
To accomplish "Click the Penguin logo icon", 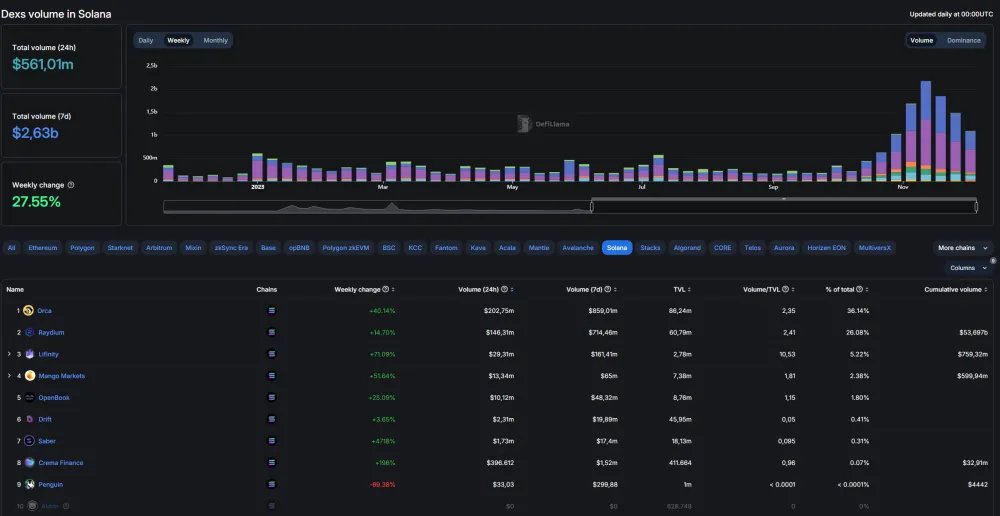I will (29, 484).
